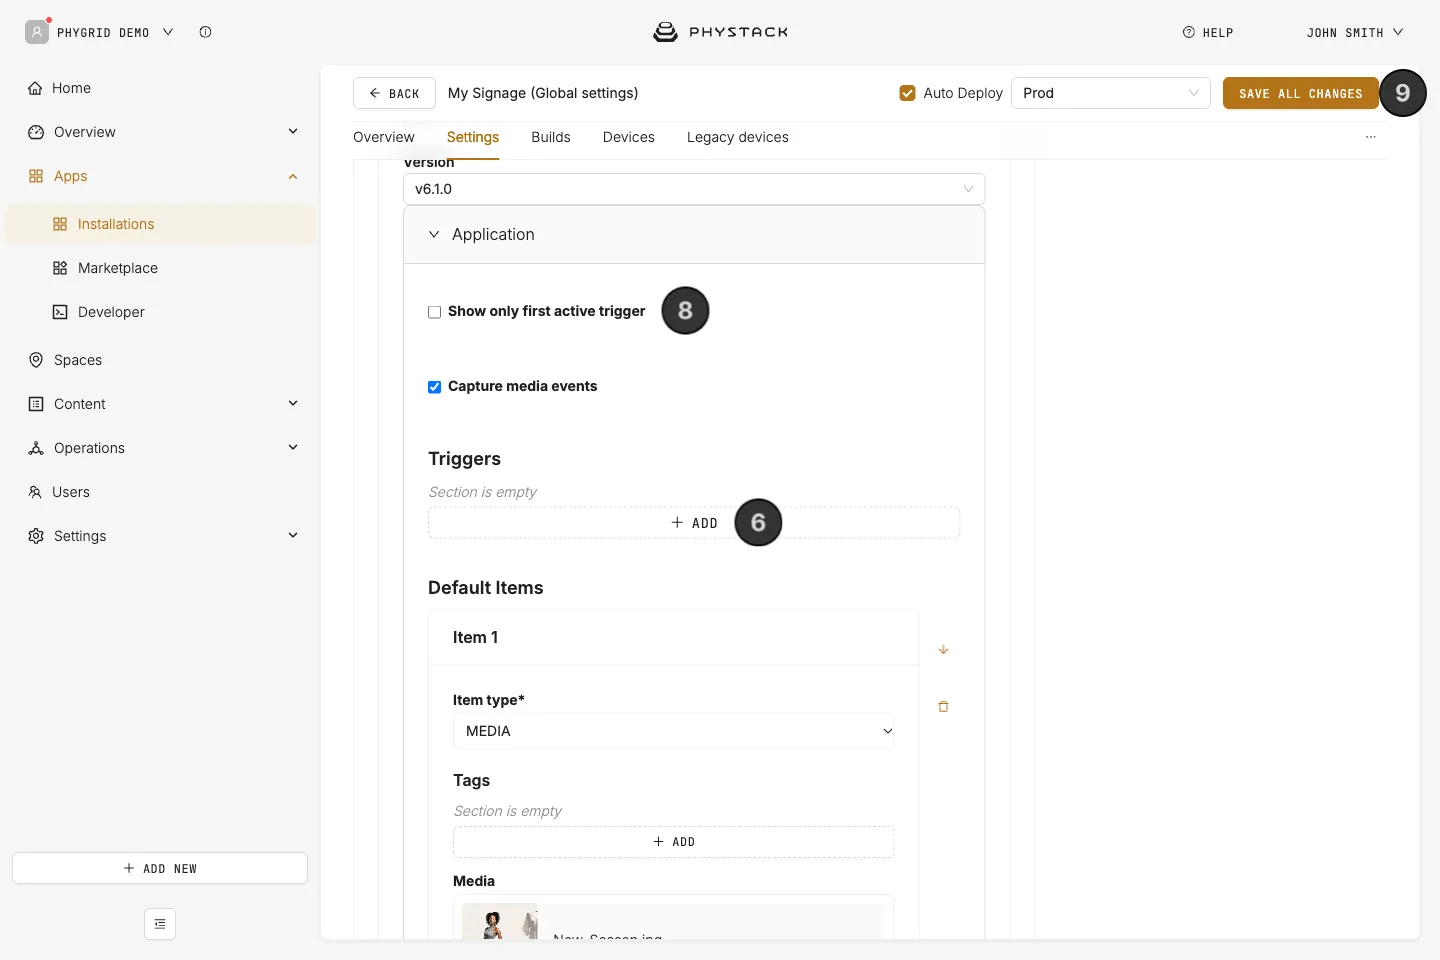Click the Phygrid Demo tenant avatar
Viewport: 1440px width, 960px height.
click(x=37, y=32)
